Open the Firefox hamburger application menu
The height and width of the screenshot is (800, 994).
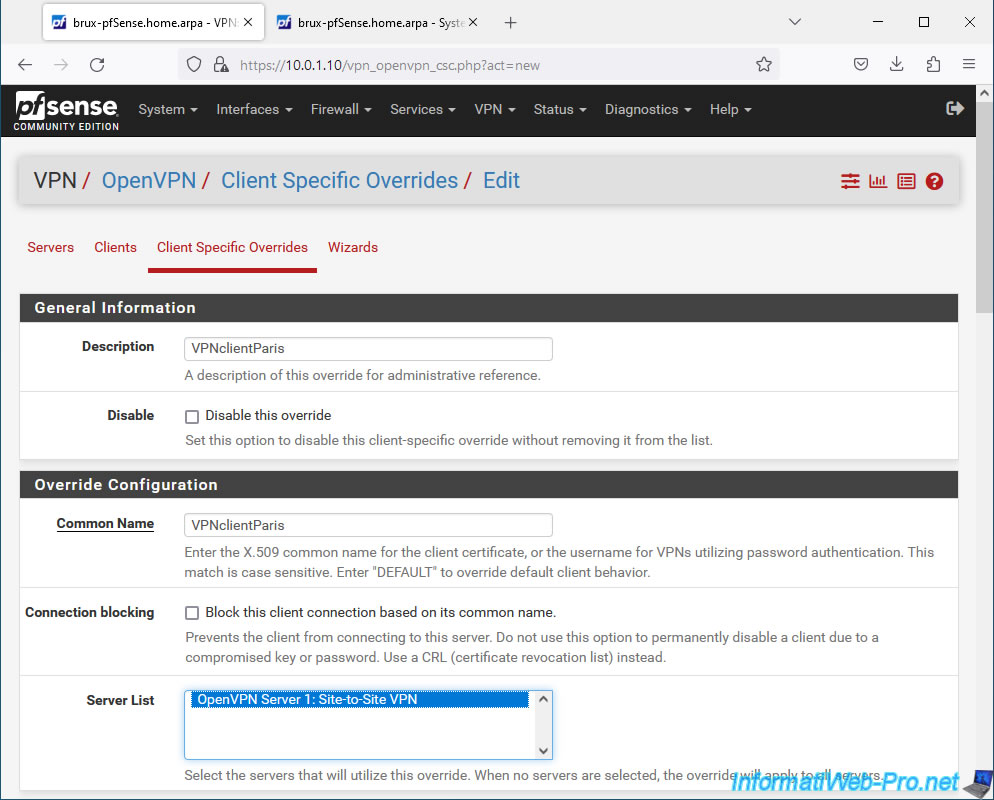pyautogui.click(x=969, y=64)
